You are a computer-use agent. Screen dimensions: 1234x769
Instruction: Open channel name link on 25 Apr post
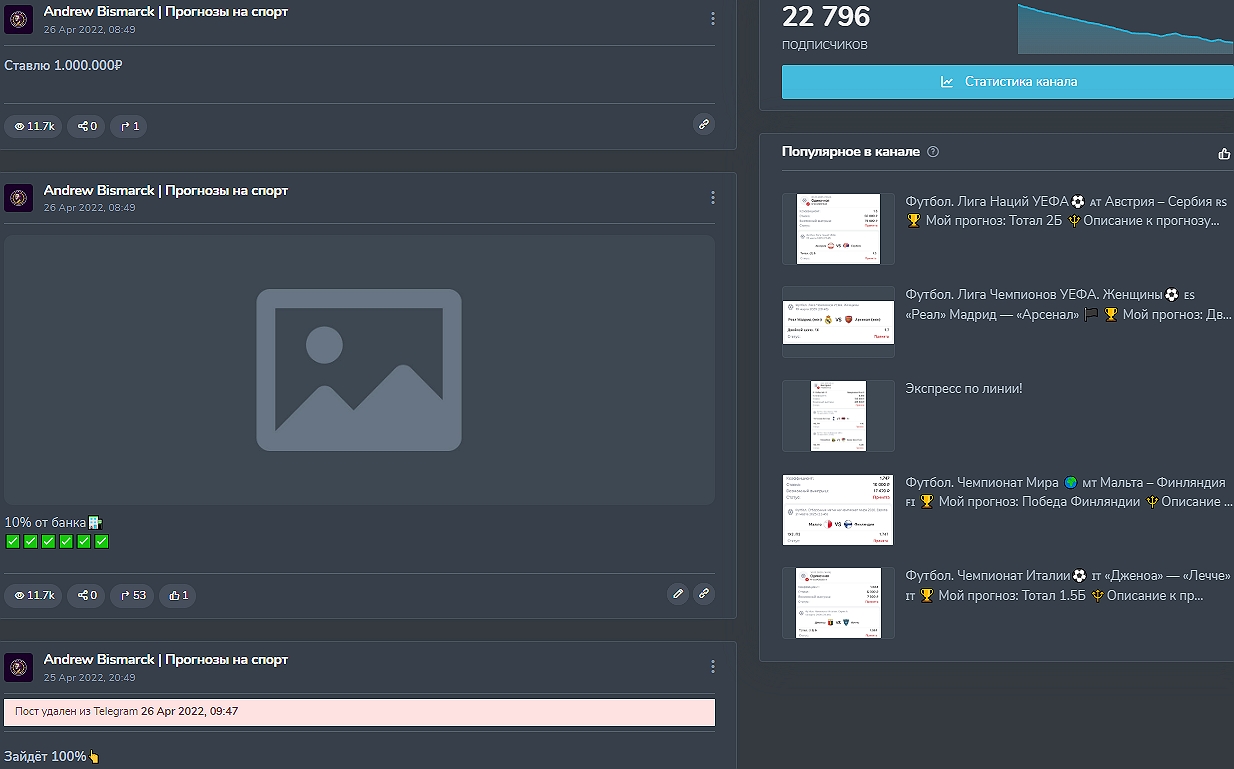(165, 659)
